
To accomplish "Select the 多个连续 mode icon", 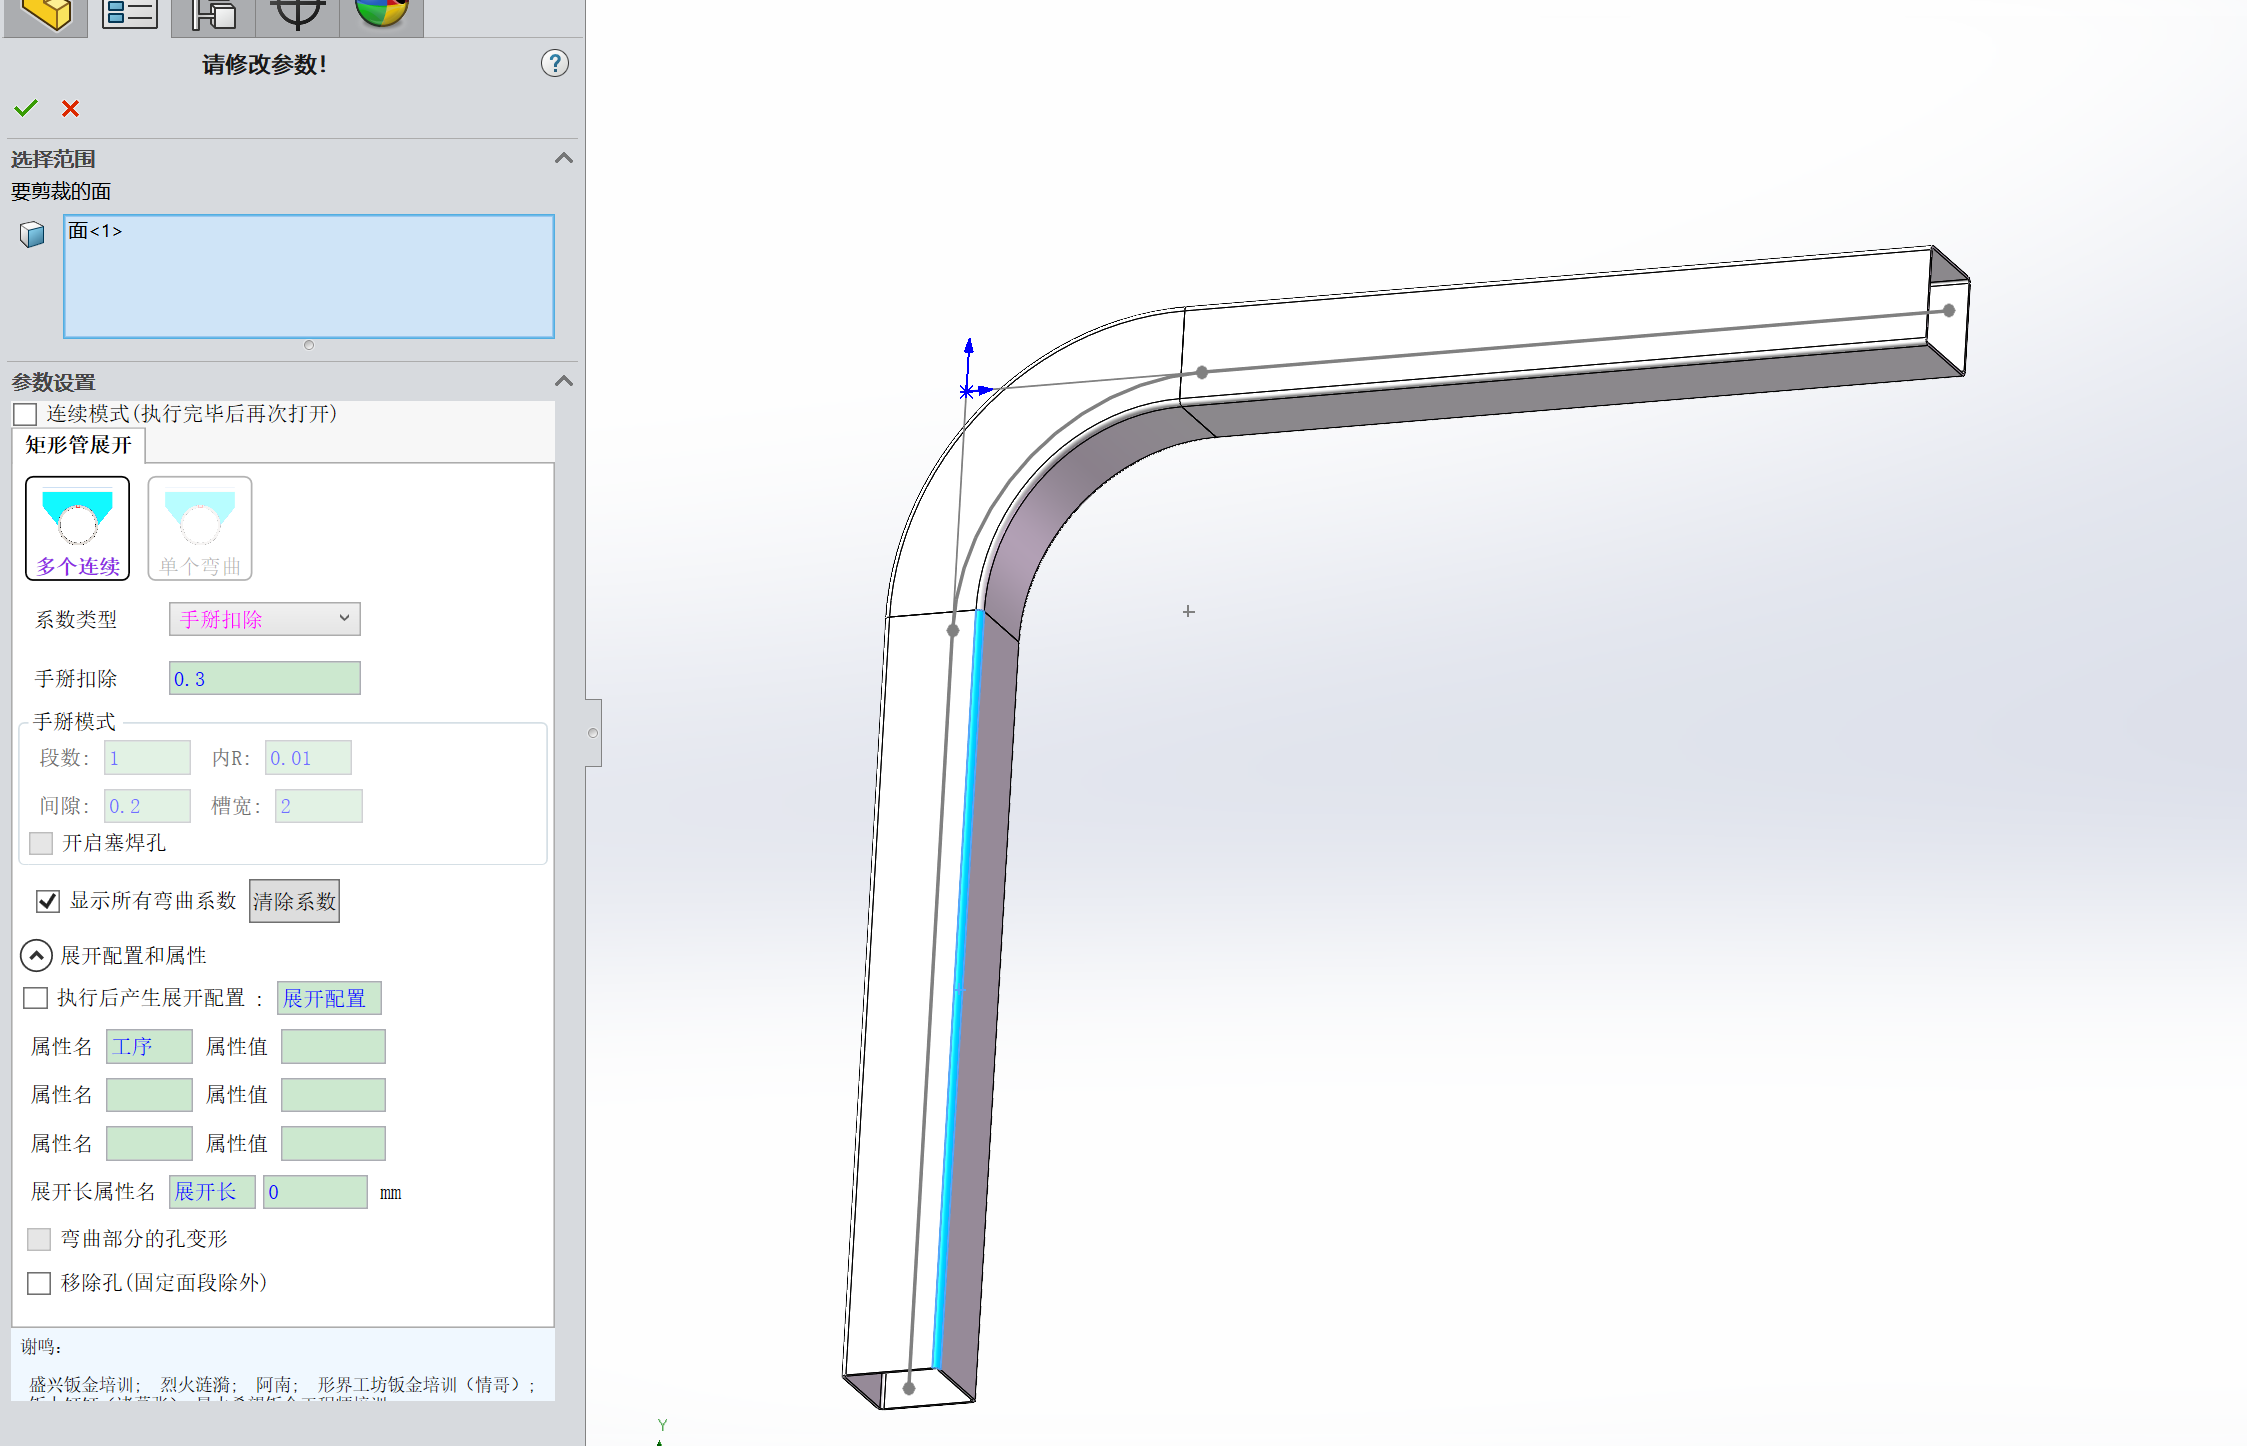I will tap(78, 528).
